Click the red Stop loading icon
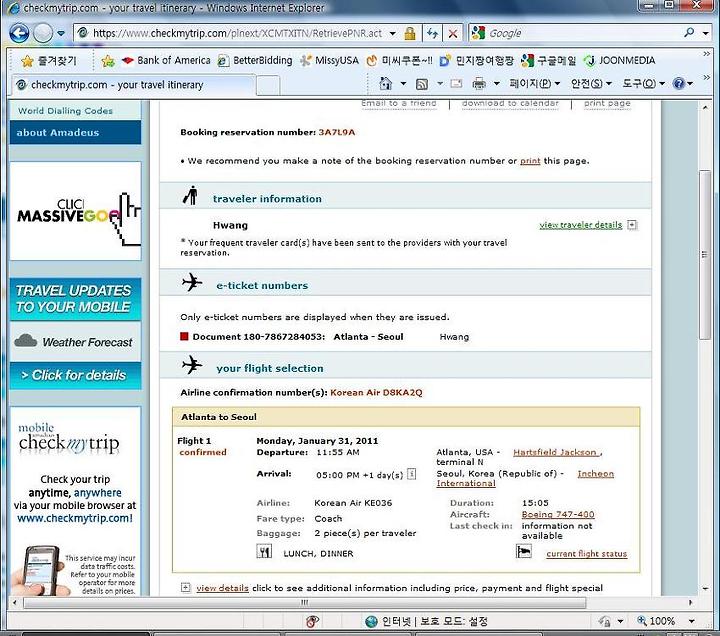 coord(453,34)
